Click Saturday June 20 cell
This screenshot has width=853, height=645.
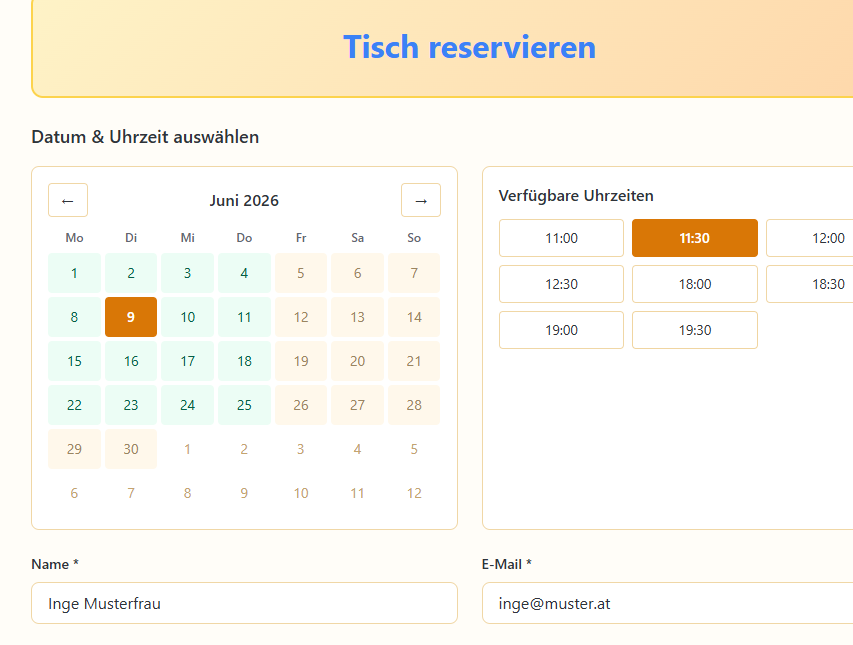click(x=357, y=361)
